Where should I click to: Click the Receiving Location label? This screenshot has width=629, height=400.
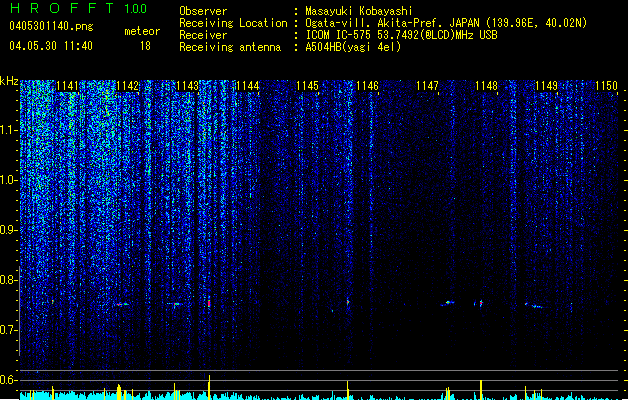[x=233, y=23]
